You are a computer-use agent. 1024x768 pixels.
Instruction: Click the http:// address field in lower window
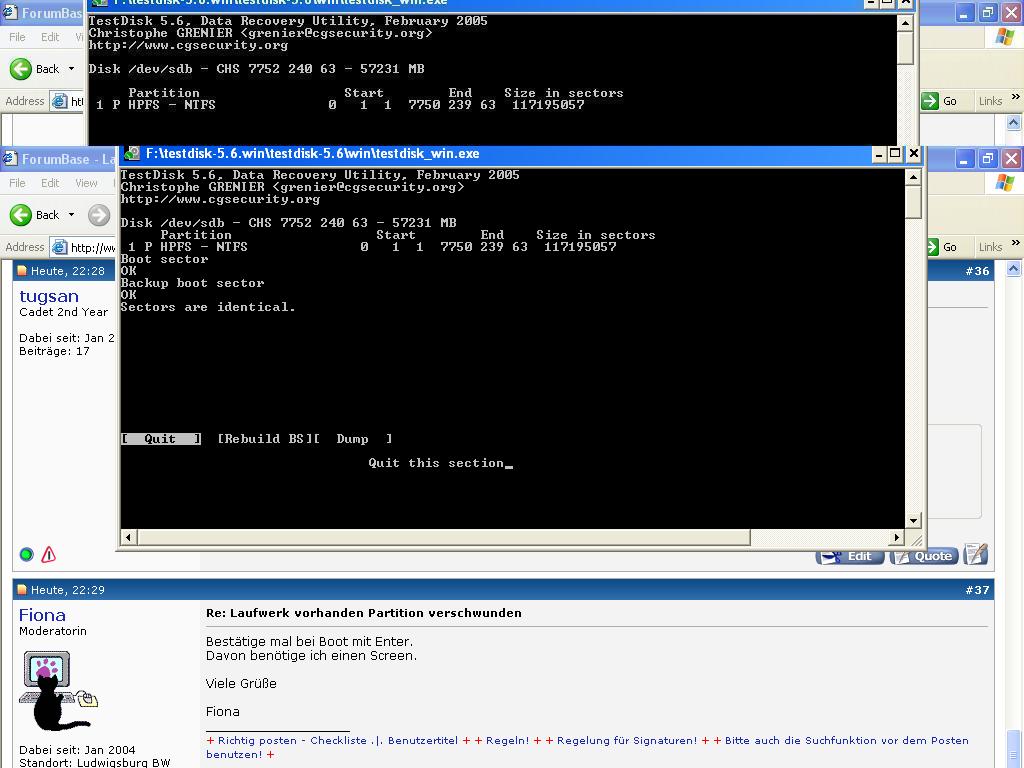click(x=93, y=248)
